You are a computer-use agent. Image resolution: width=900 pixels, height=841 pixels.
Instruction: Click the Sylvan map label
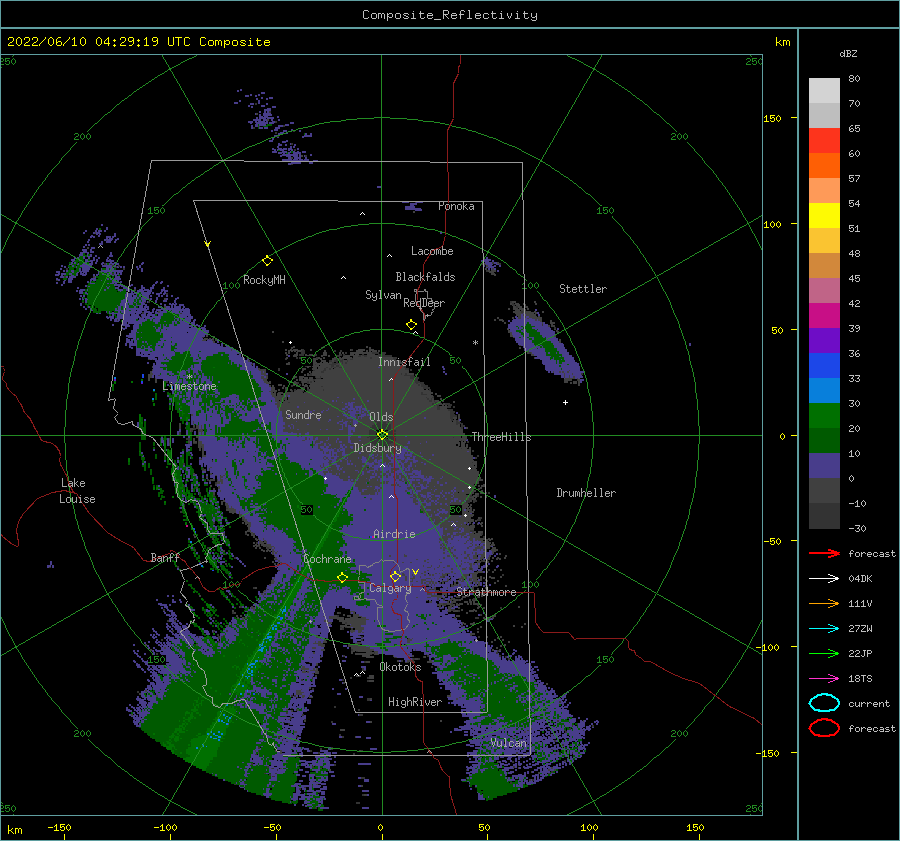point(383,295)
